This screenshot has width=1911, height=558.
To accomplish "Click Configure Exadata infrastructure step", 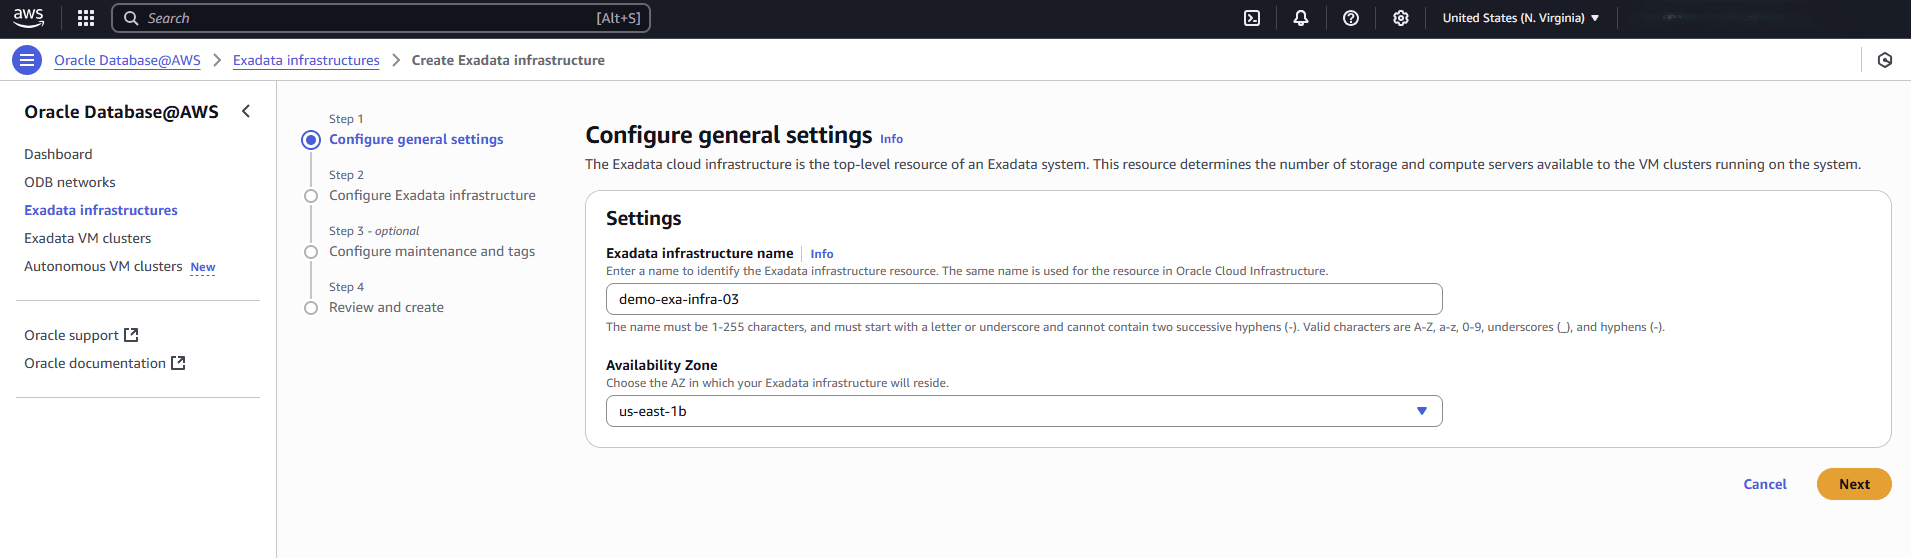I will [x=432, y=195].
